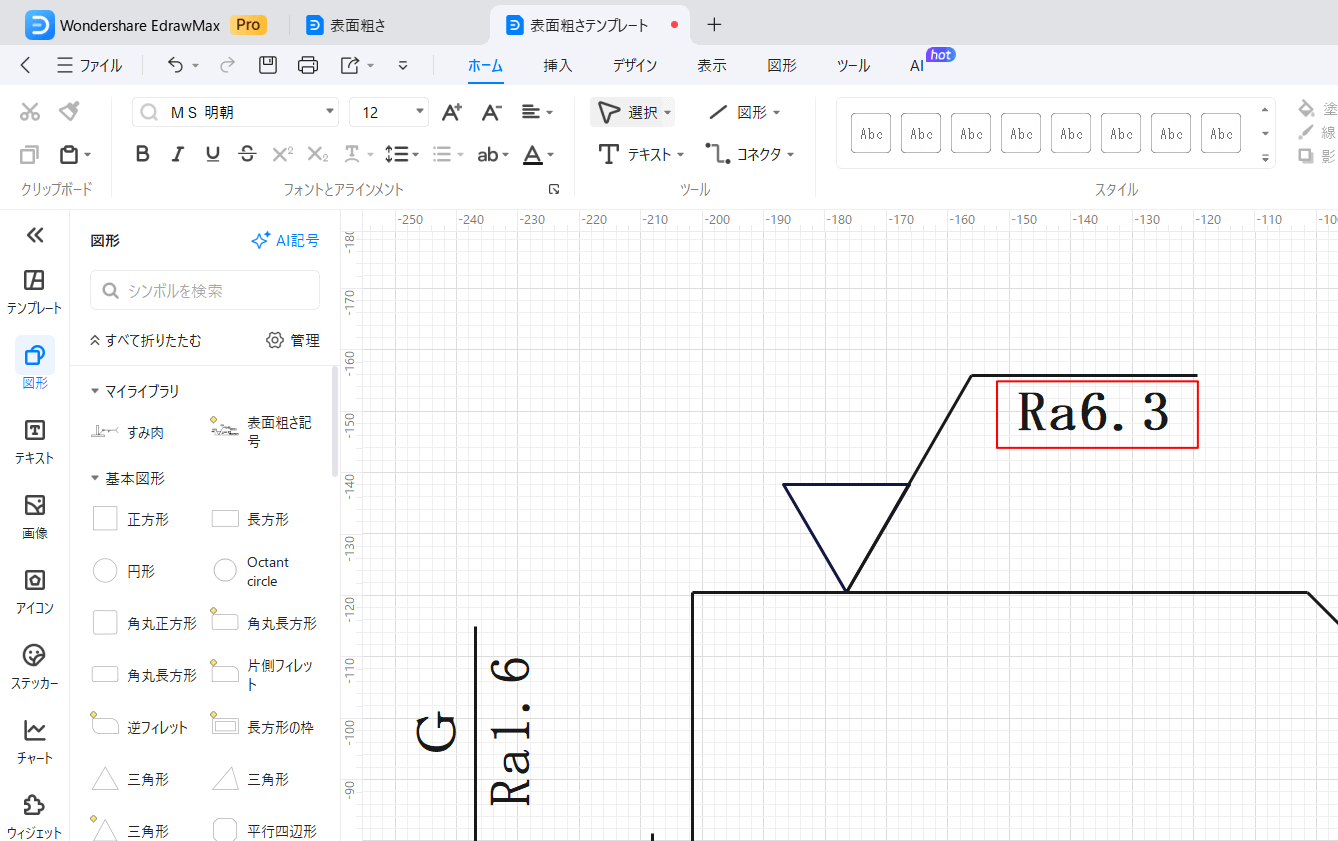The width and height of the screenshot is (1338, 841).
Task: Click the shadow icon
Action: (1306, 156)
